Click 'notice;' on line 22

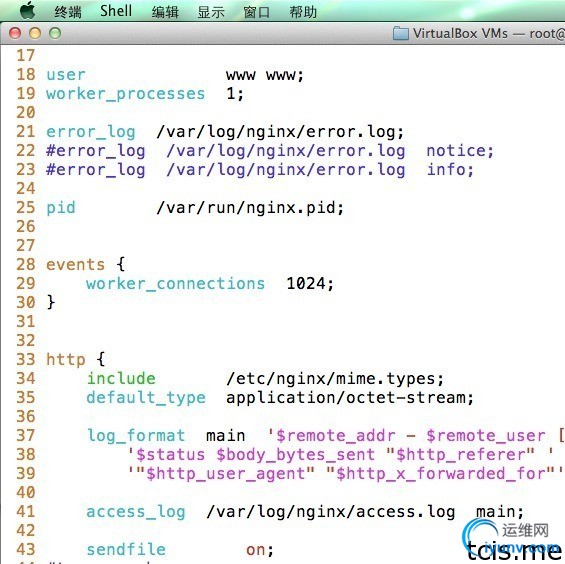tap(460, 151)
